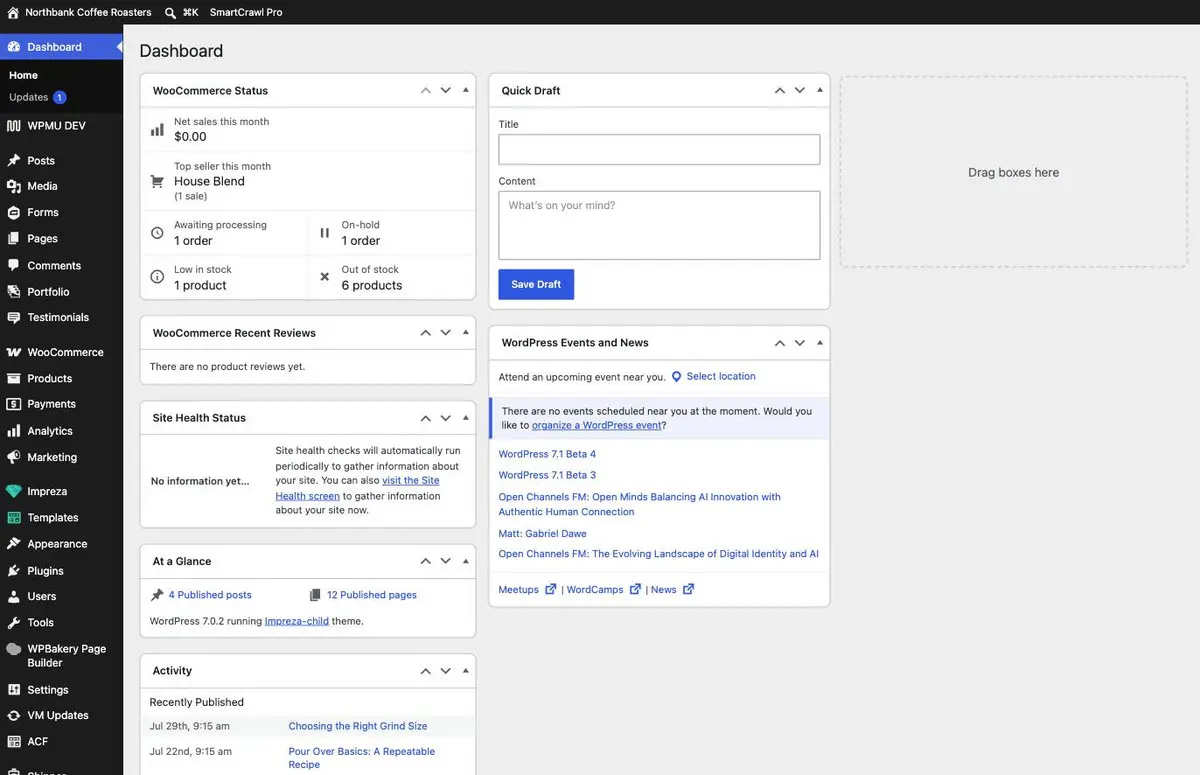Move WooCommerce Status box down
Viewport: 1200px width, 775px height.
(446, 90)
